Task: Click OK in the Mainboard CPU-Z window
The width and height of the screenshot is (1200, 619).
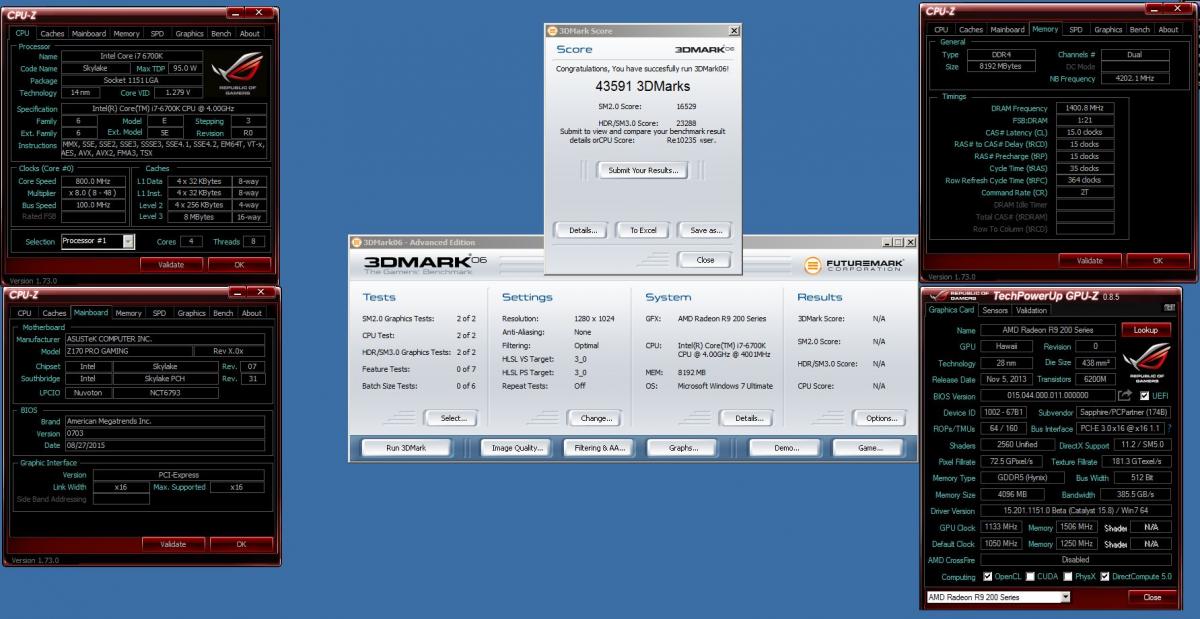Action: tap(241, 544)
